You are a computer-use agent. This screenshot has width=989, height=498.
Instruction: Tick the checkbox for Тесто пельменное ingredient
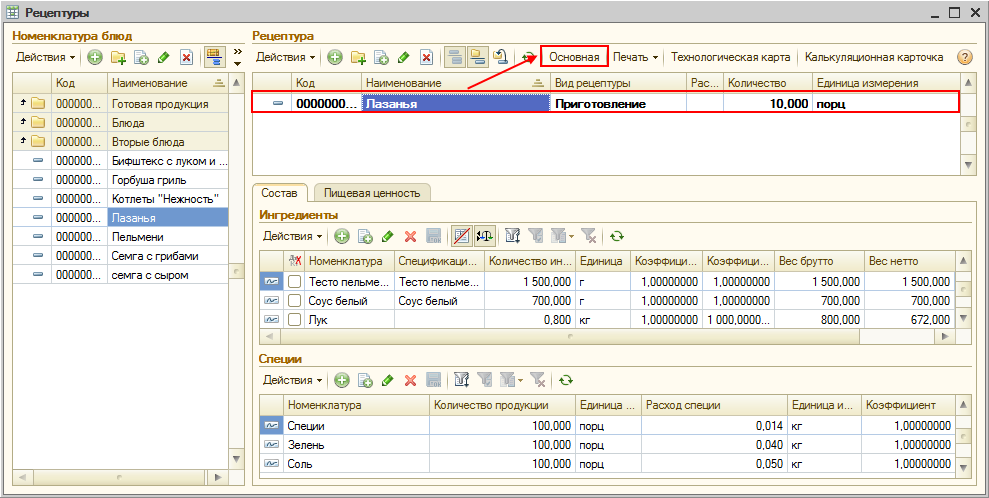pos(295,283)
